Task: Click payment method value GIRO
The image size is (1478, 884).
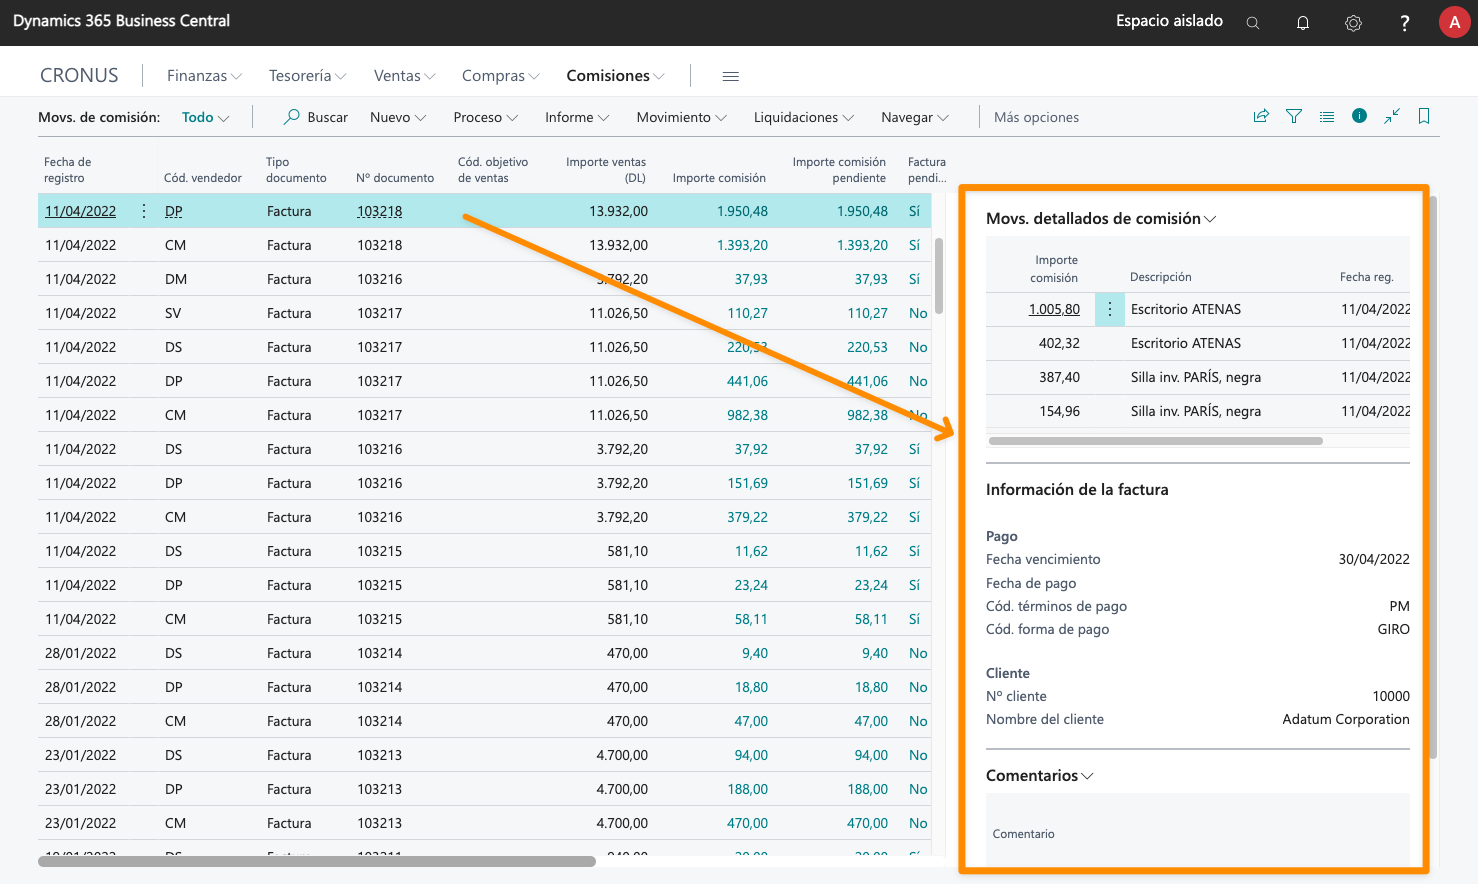Action: (1393, 629)
